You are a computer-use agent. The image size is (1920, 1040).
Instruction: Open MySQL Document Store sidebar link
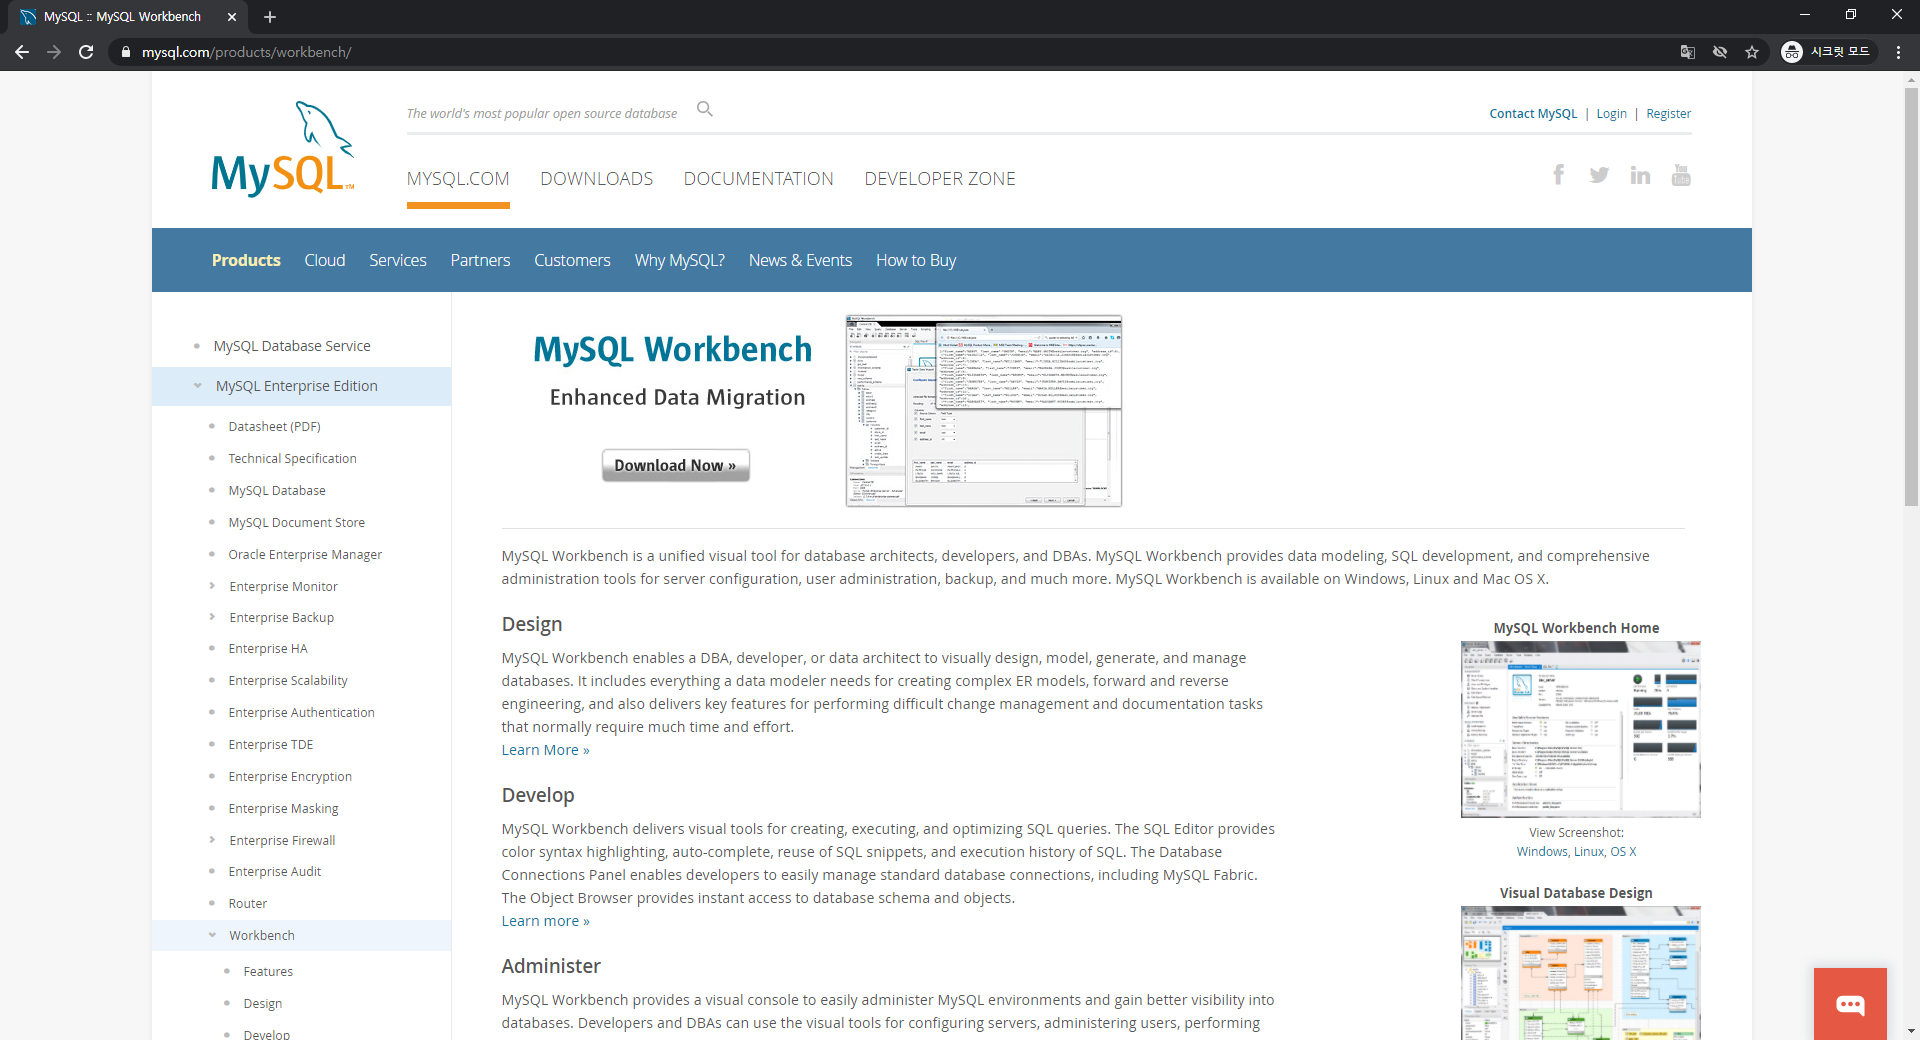click(x=296, y=522)
